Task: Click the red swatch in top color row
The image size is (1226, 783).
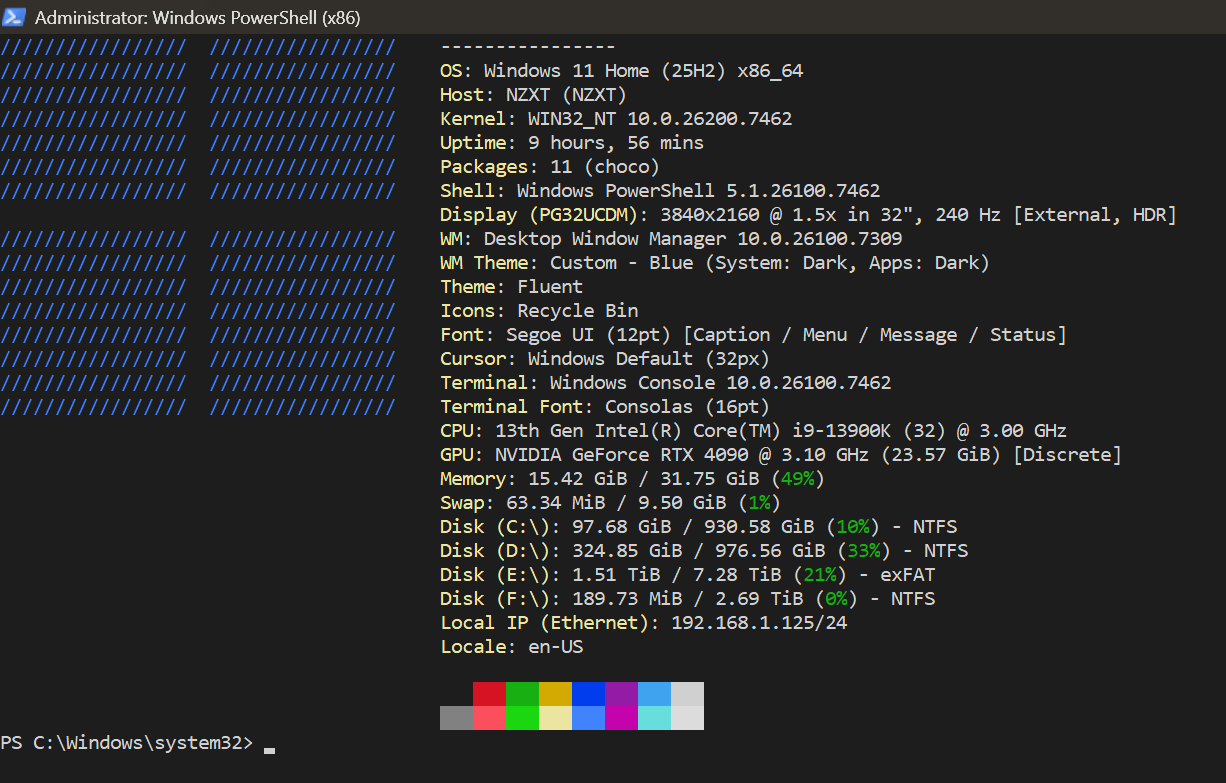Action: (489, 694)
